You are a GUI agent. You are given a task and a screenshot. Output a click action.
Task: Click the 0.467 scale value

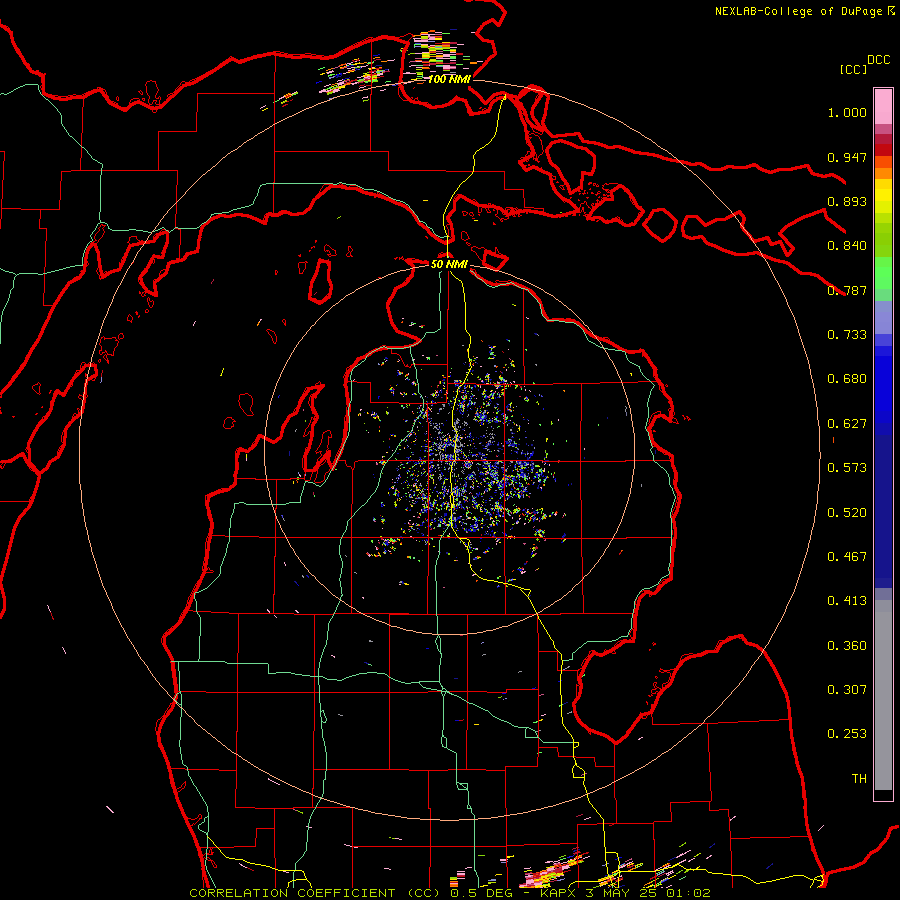click(847, 557)
